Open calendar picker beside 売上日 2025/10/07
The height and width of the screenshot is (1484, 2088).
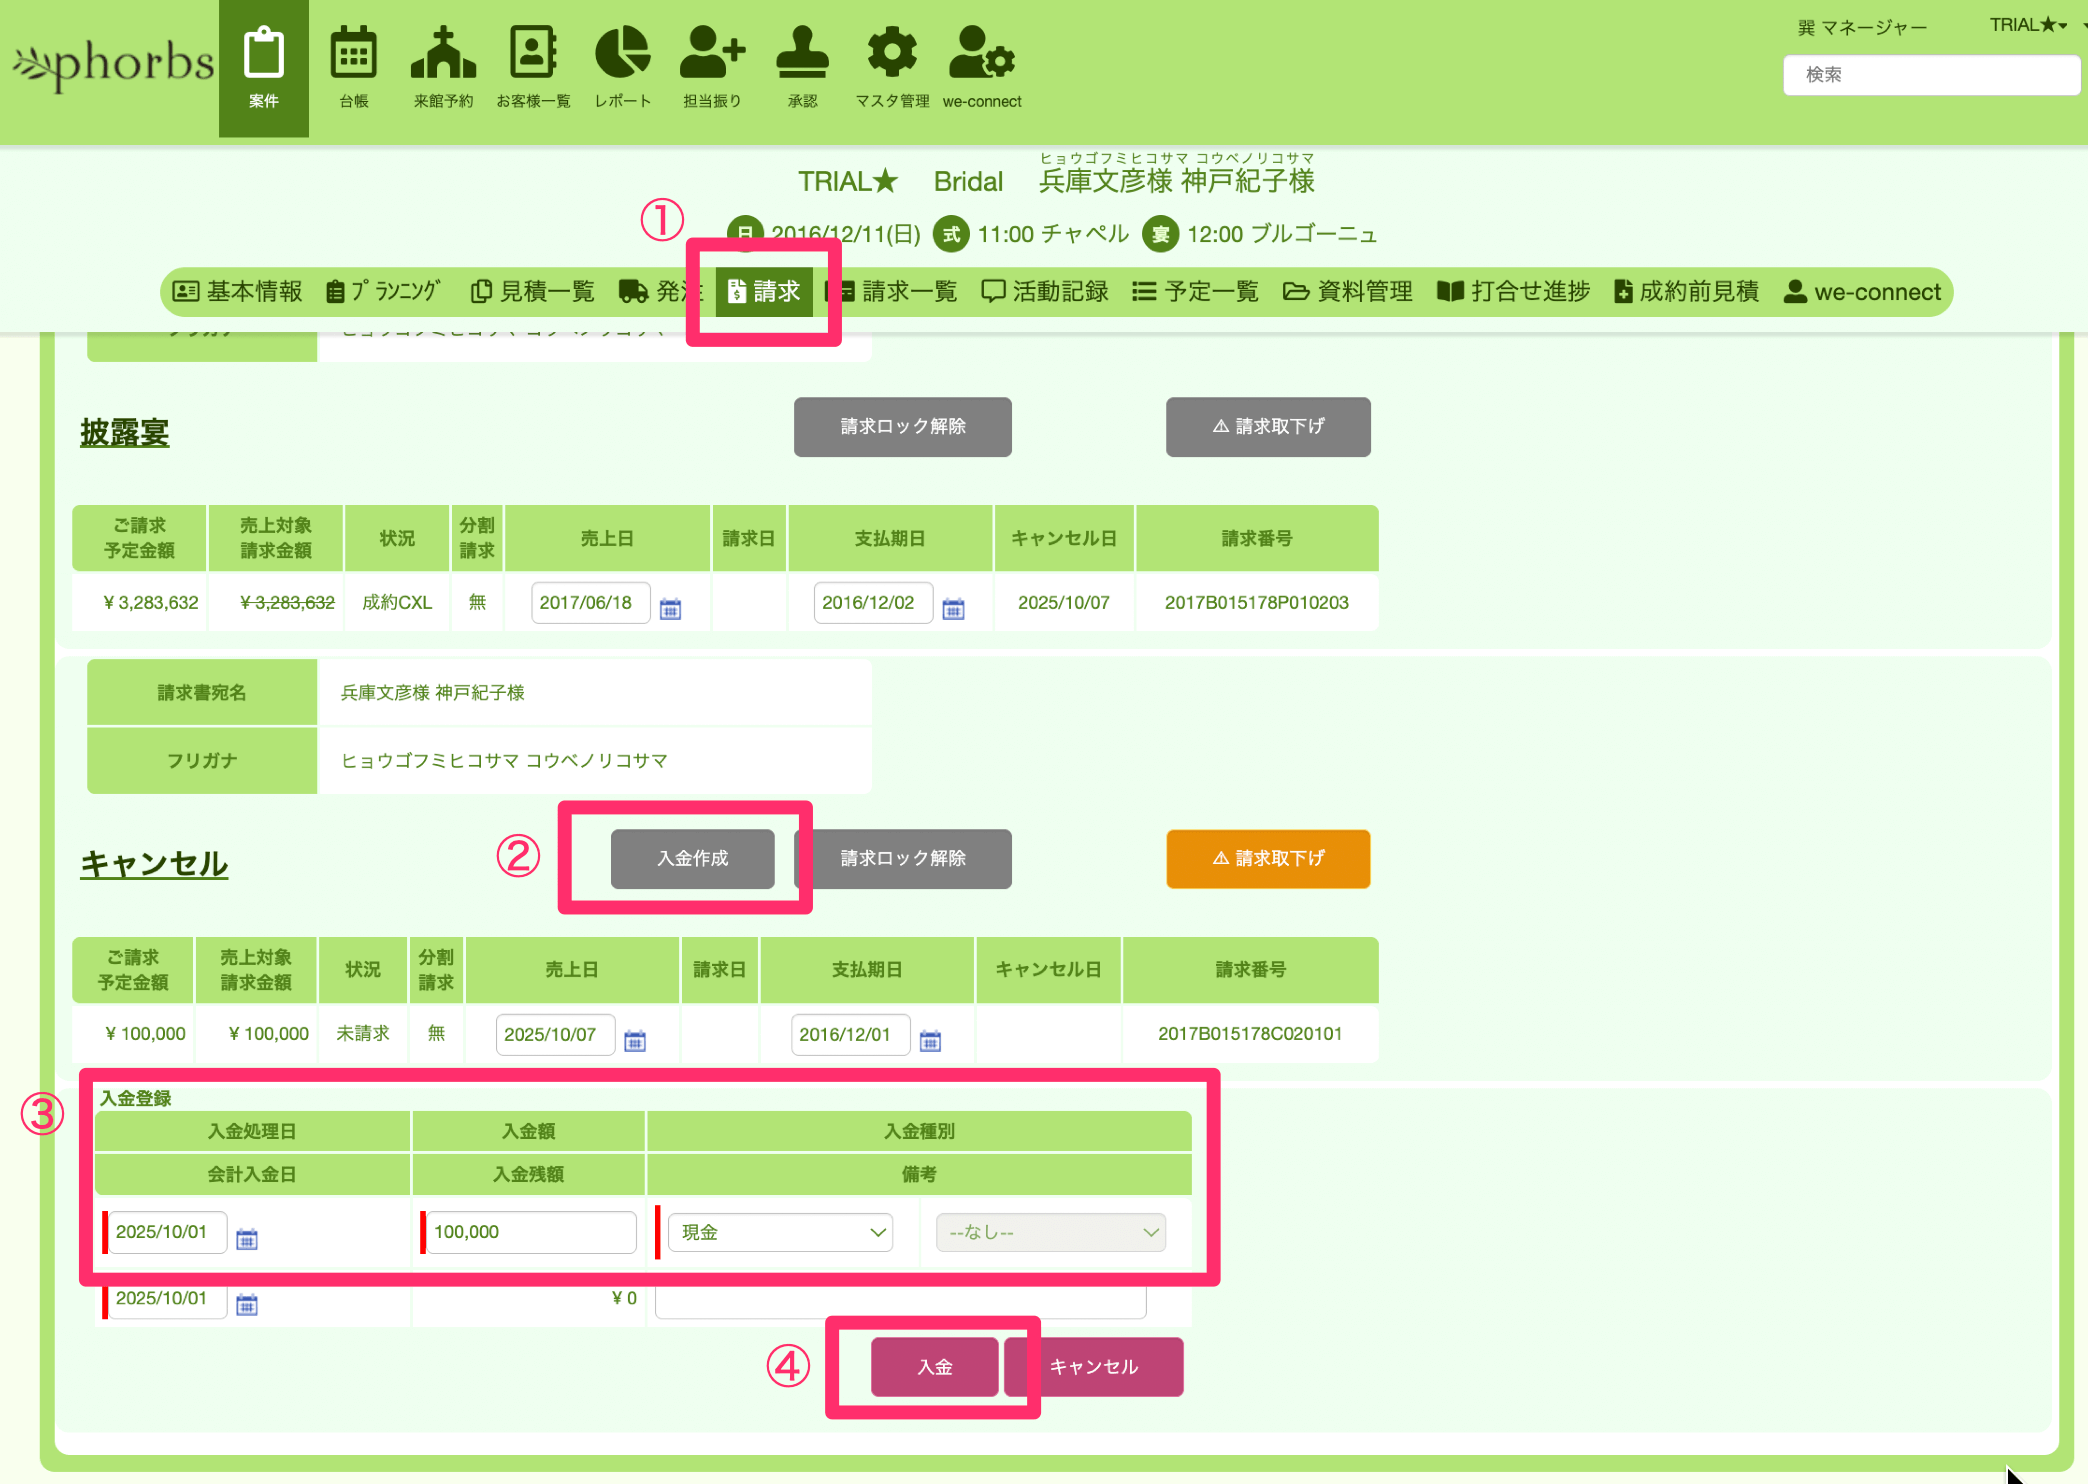click(635, 1040)
